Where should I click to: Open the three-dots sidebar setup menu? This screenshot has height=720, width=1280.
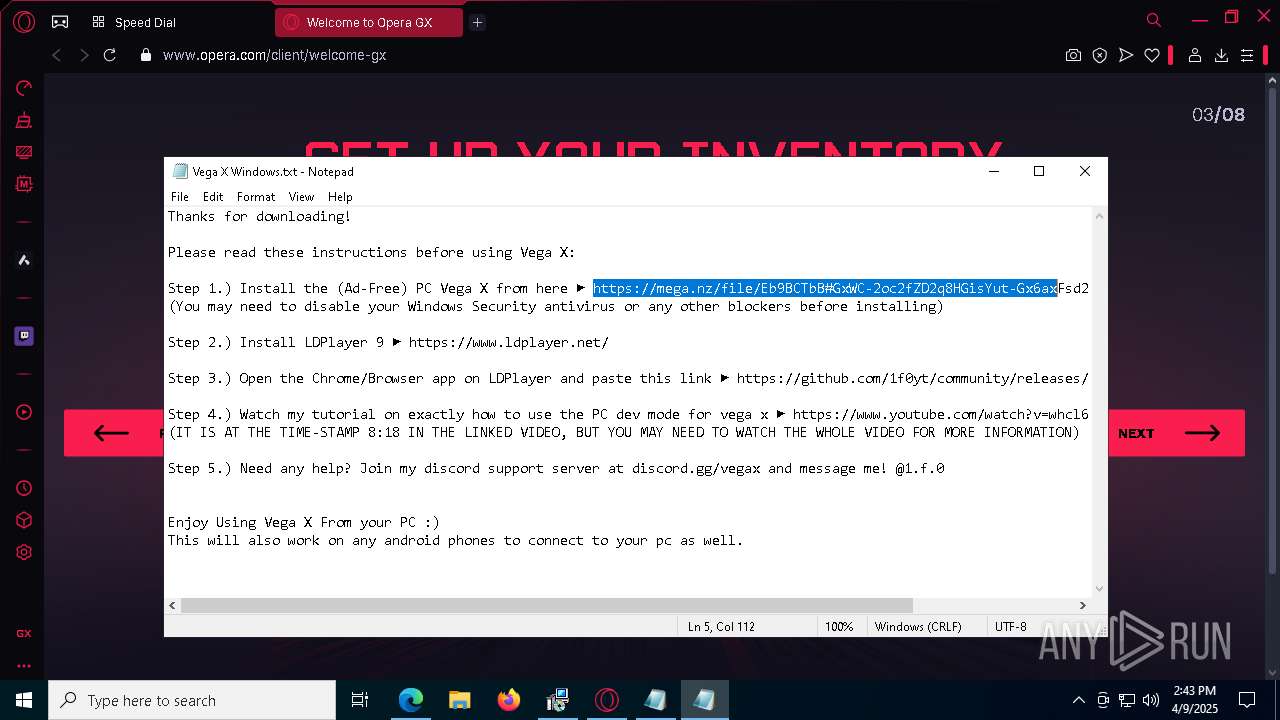[24, 665]
